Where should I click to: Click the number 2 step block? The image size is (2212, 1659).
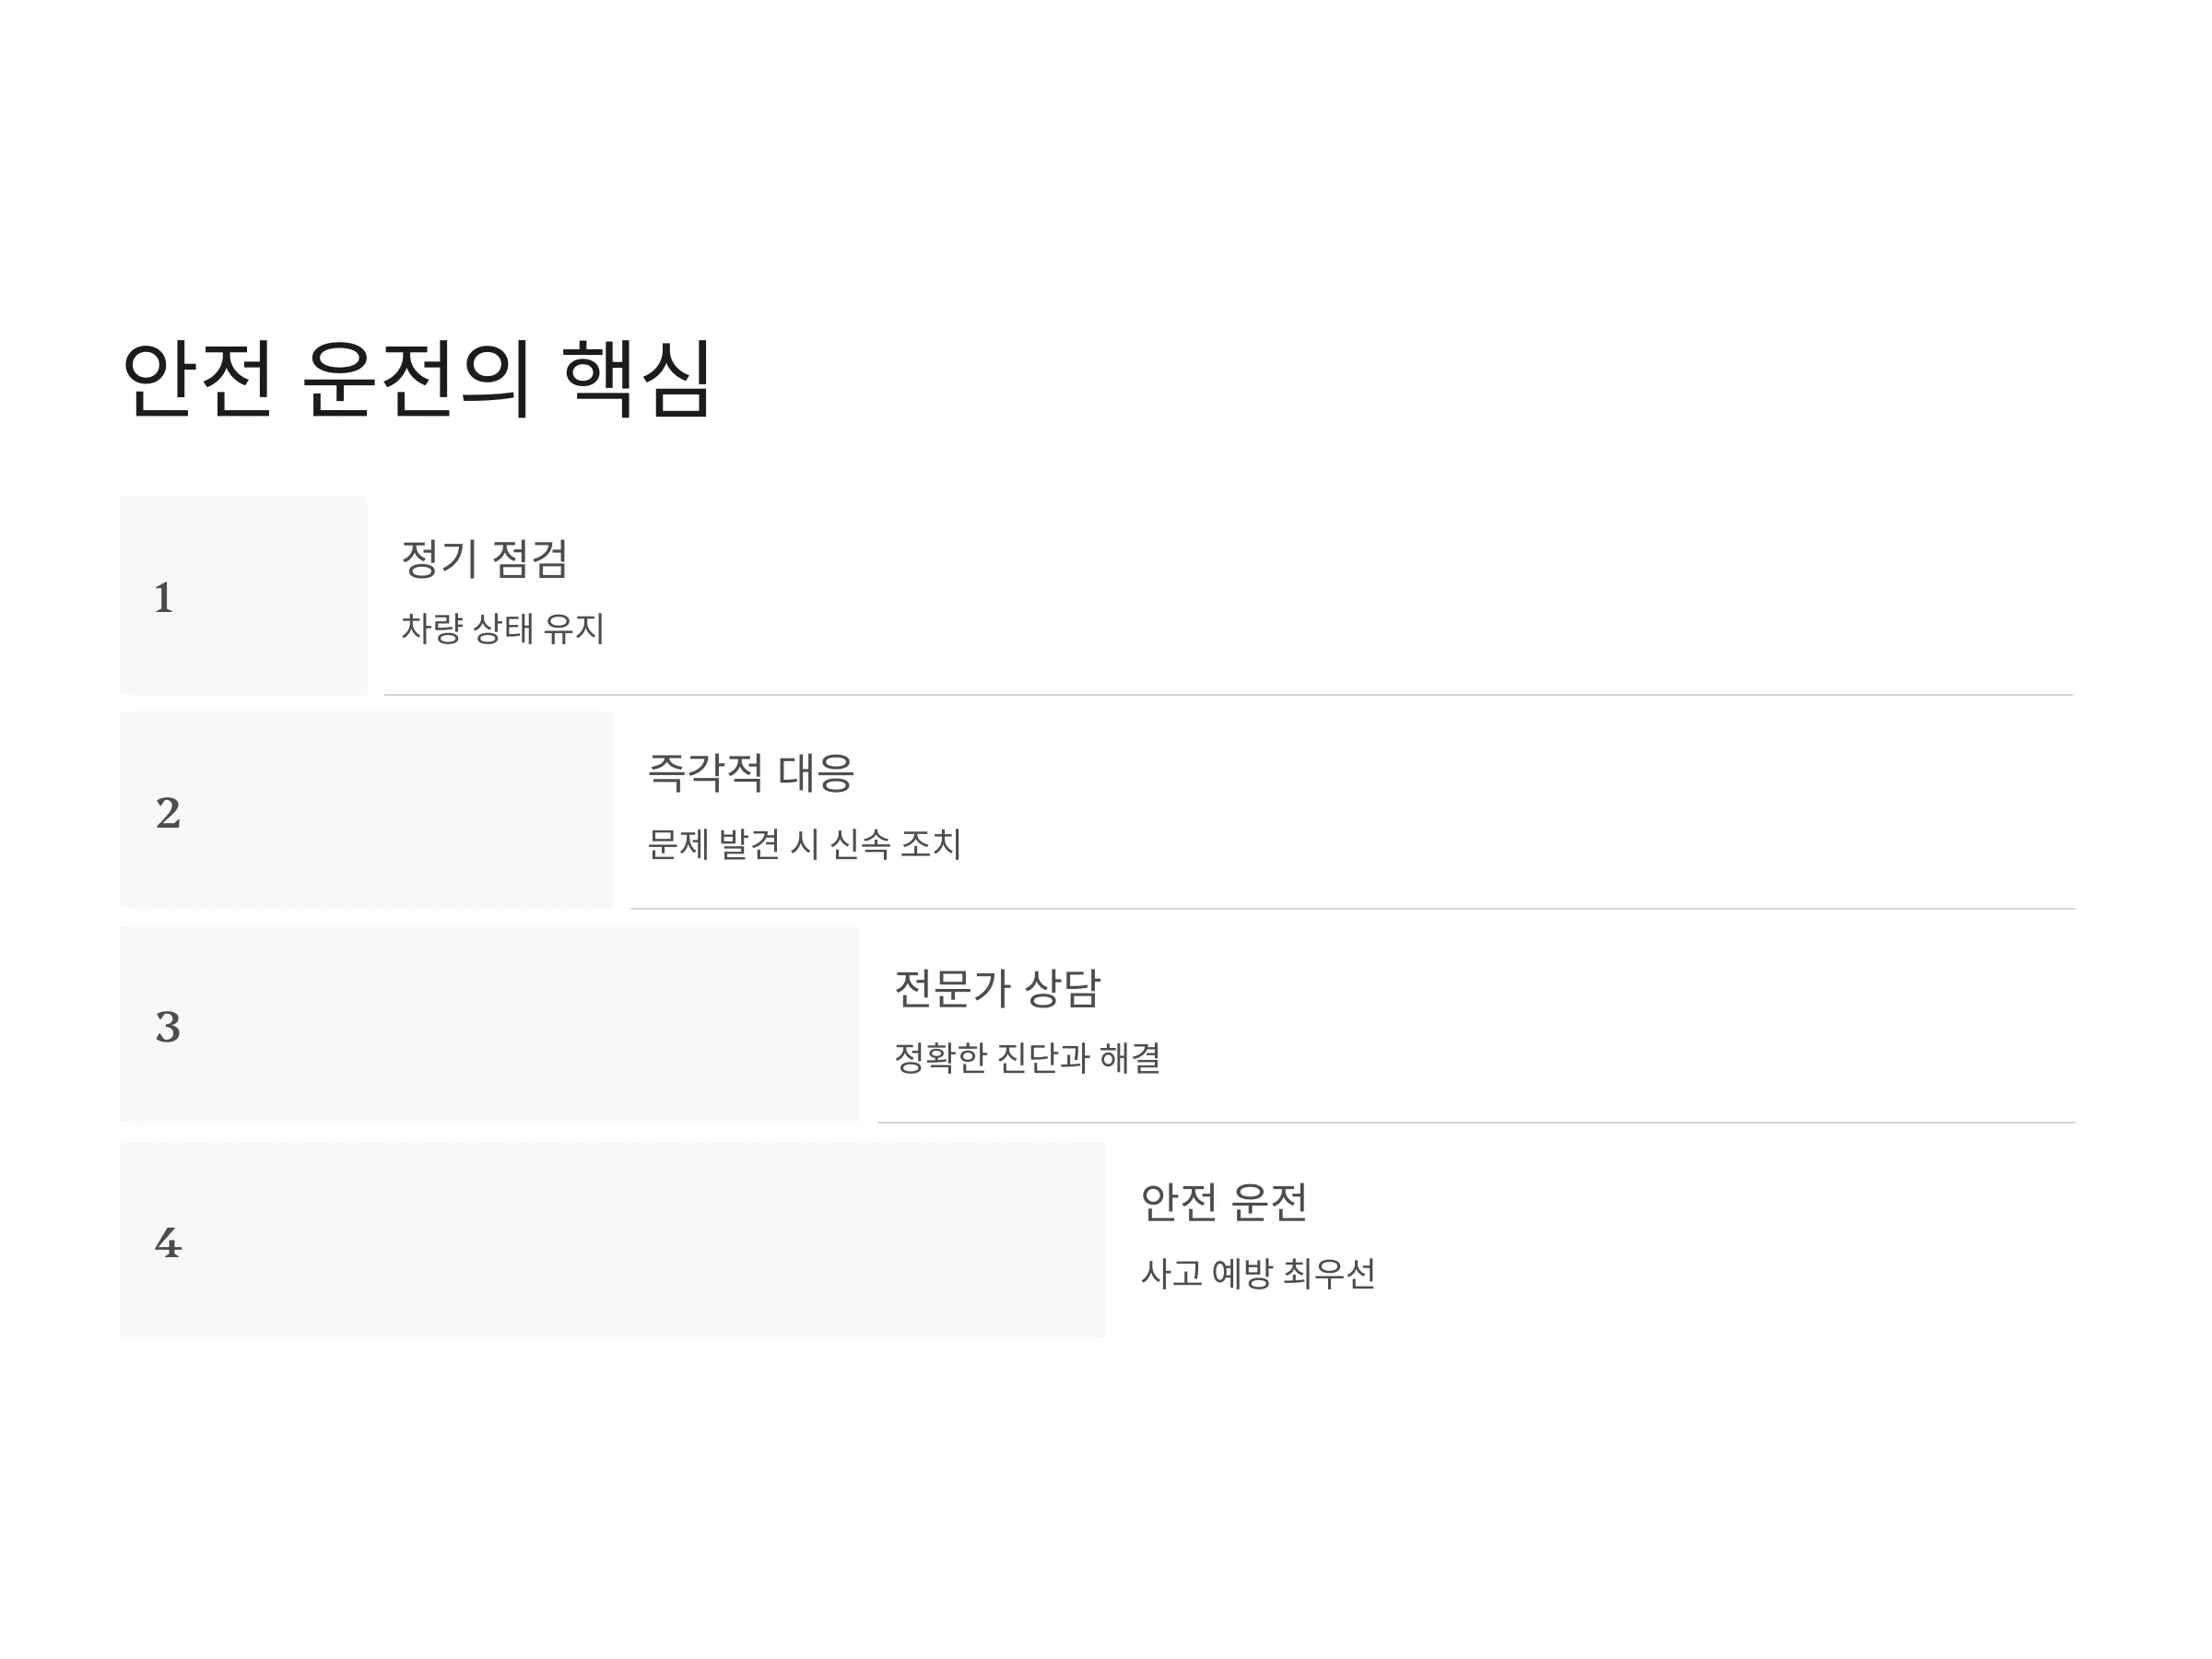click(366, 810)
